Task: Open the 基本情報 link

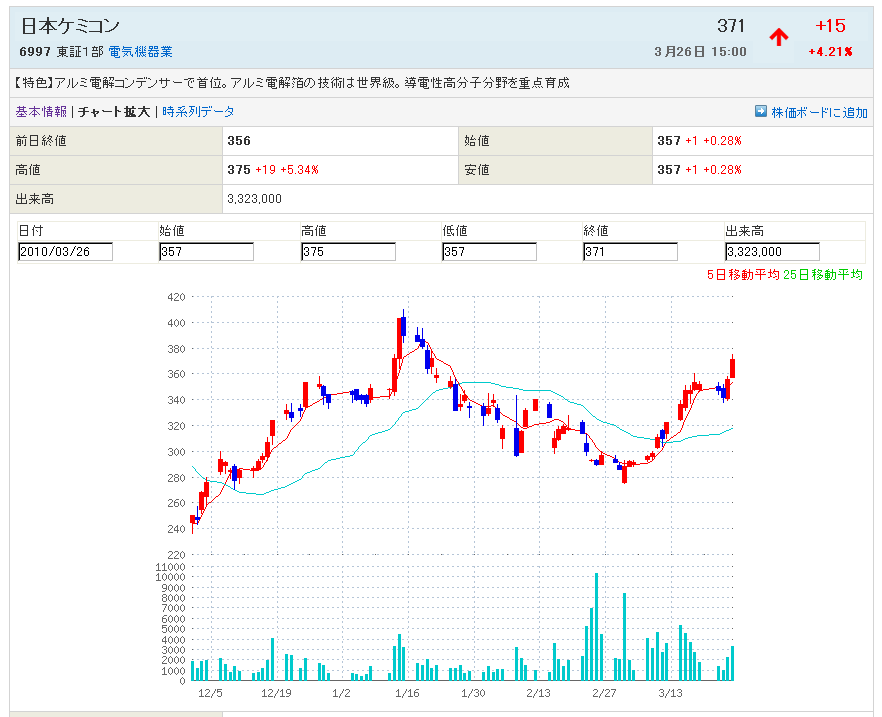Action: [x=41, y=111]
